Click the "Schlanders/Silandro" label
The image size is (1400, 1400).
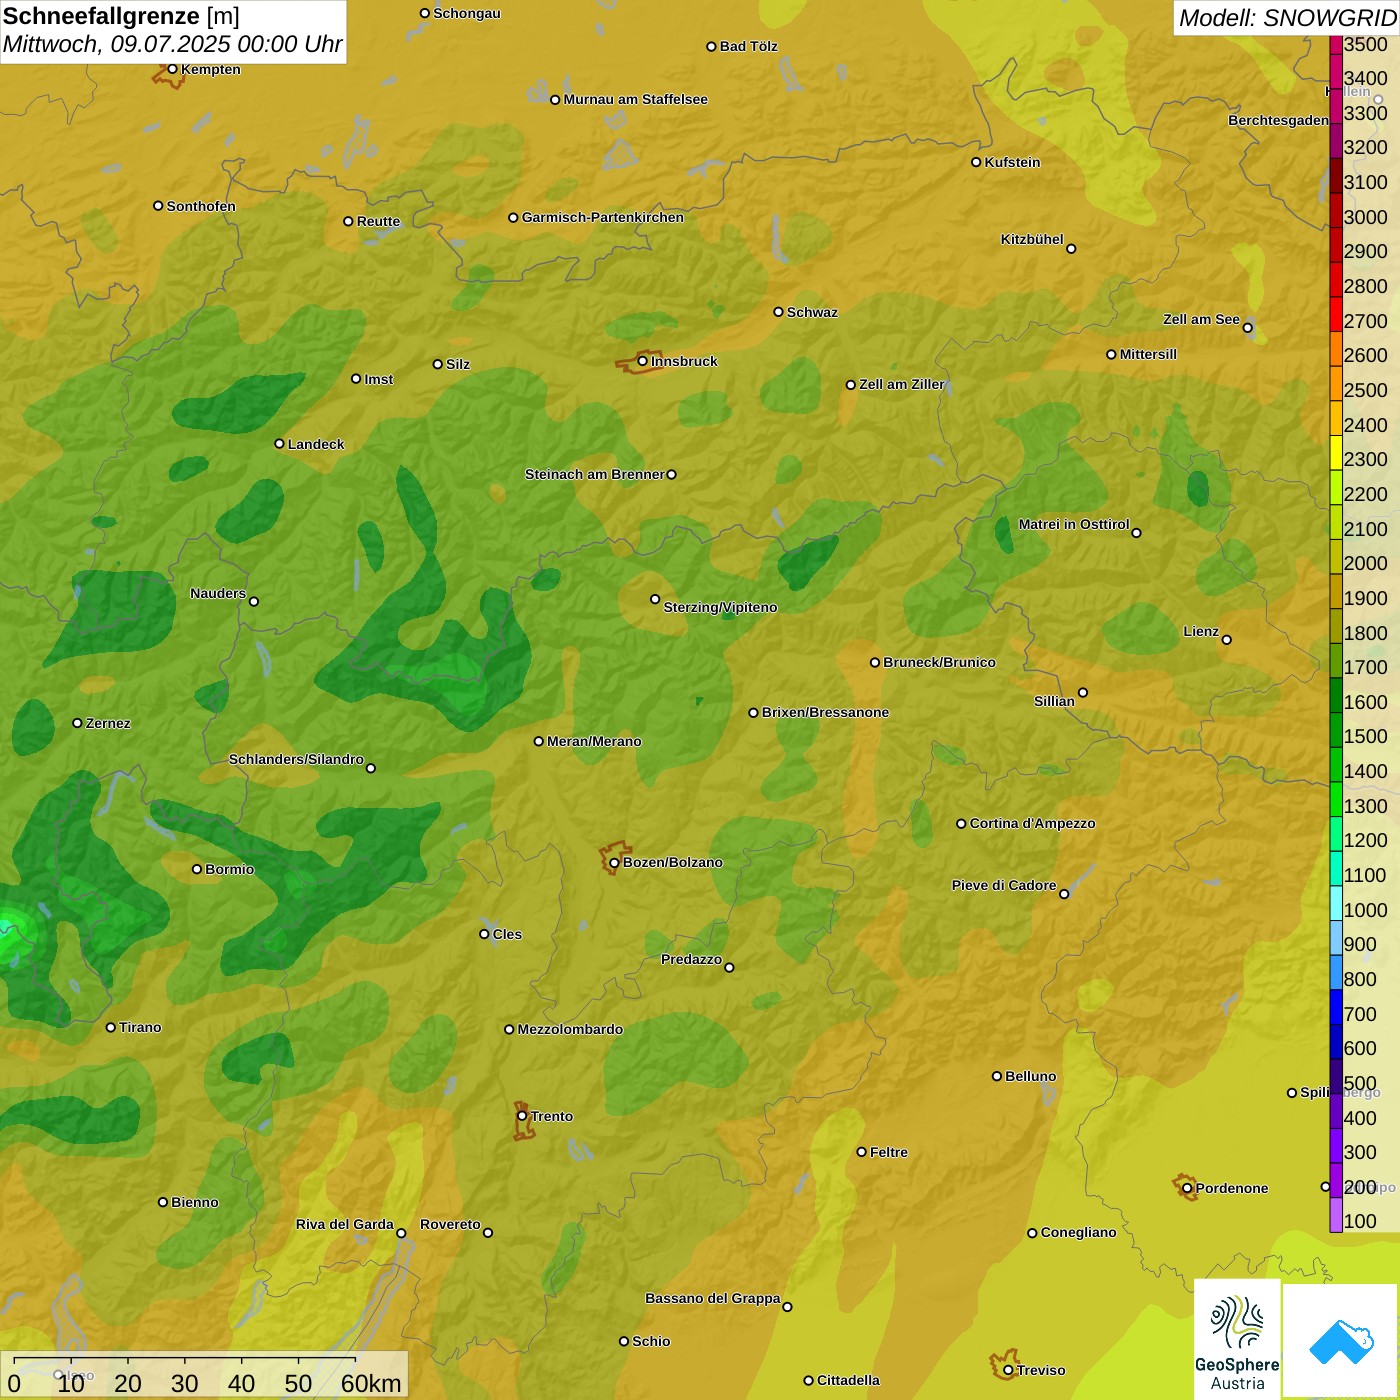(x=296, y=759)
